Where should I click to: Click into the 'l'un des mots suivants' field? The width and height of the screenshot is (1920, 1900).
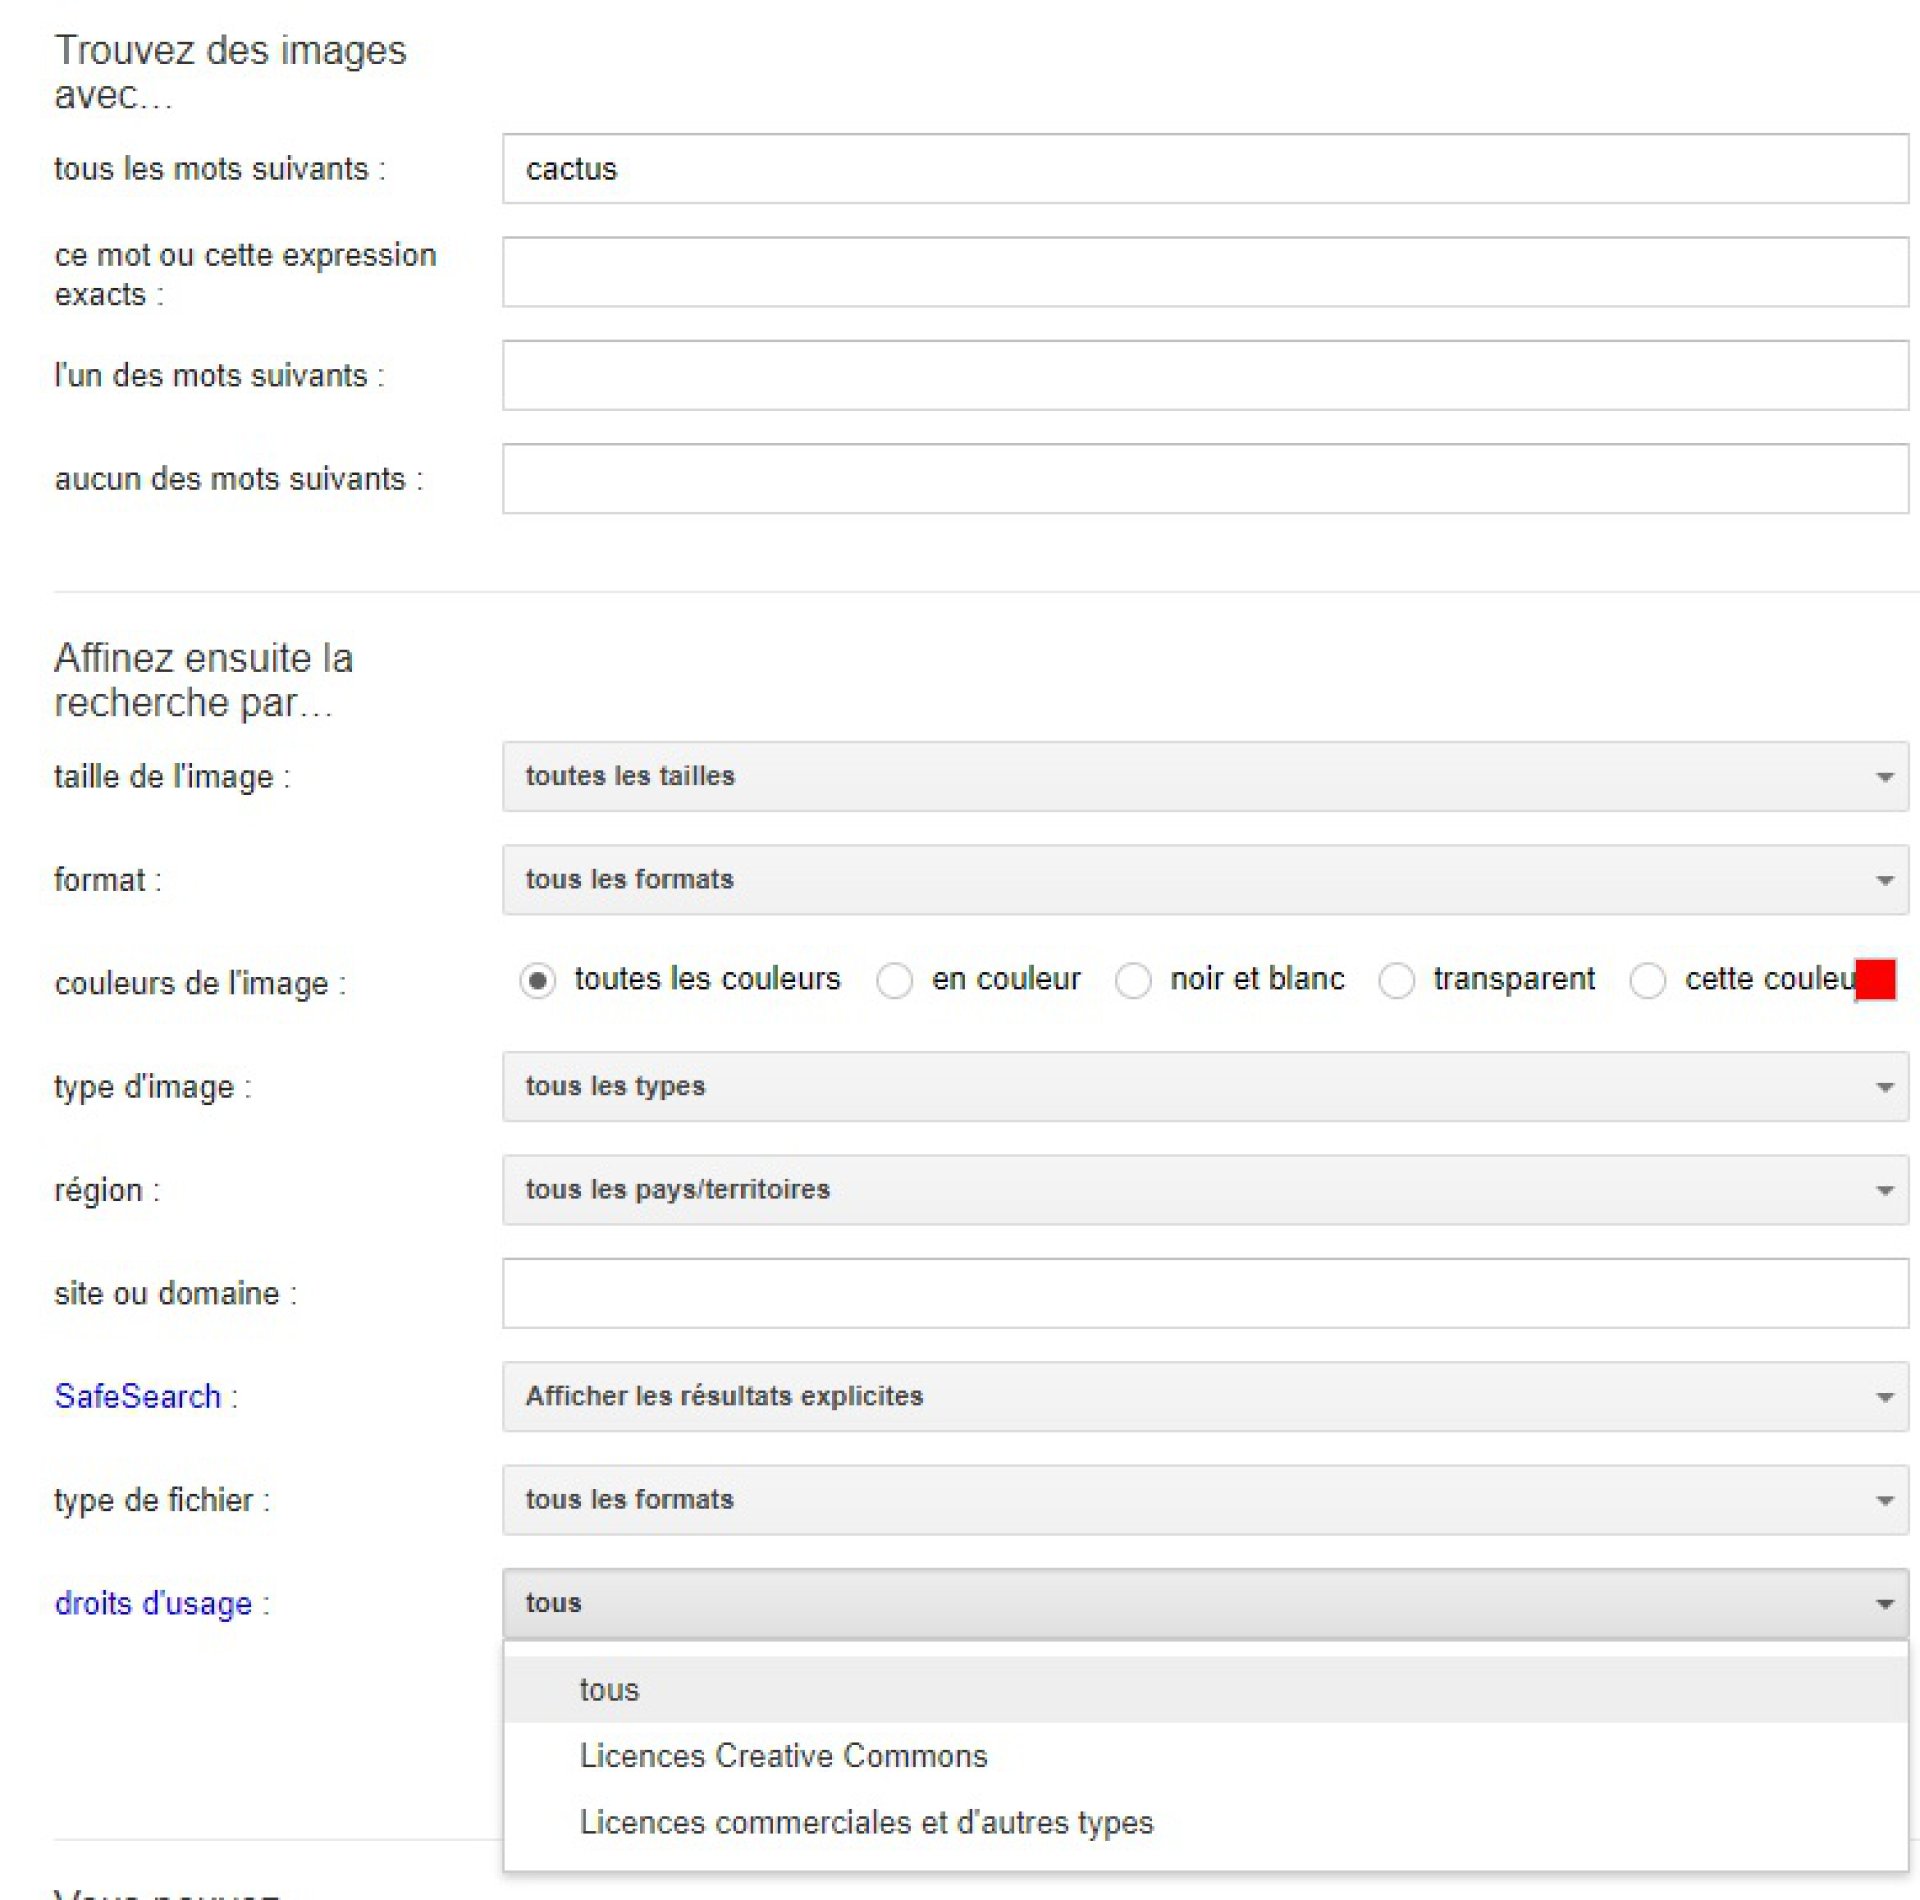[1205, 376]
